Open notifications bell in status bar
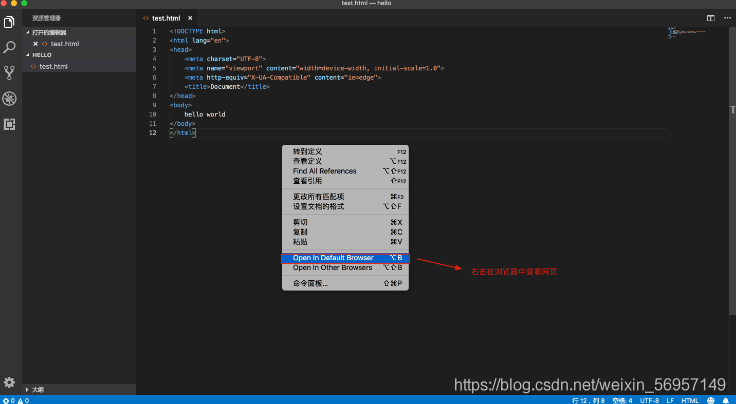The width and height of the screenshot is (736, 404). (x=726, y=400)
